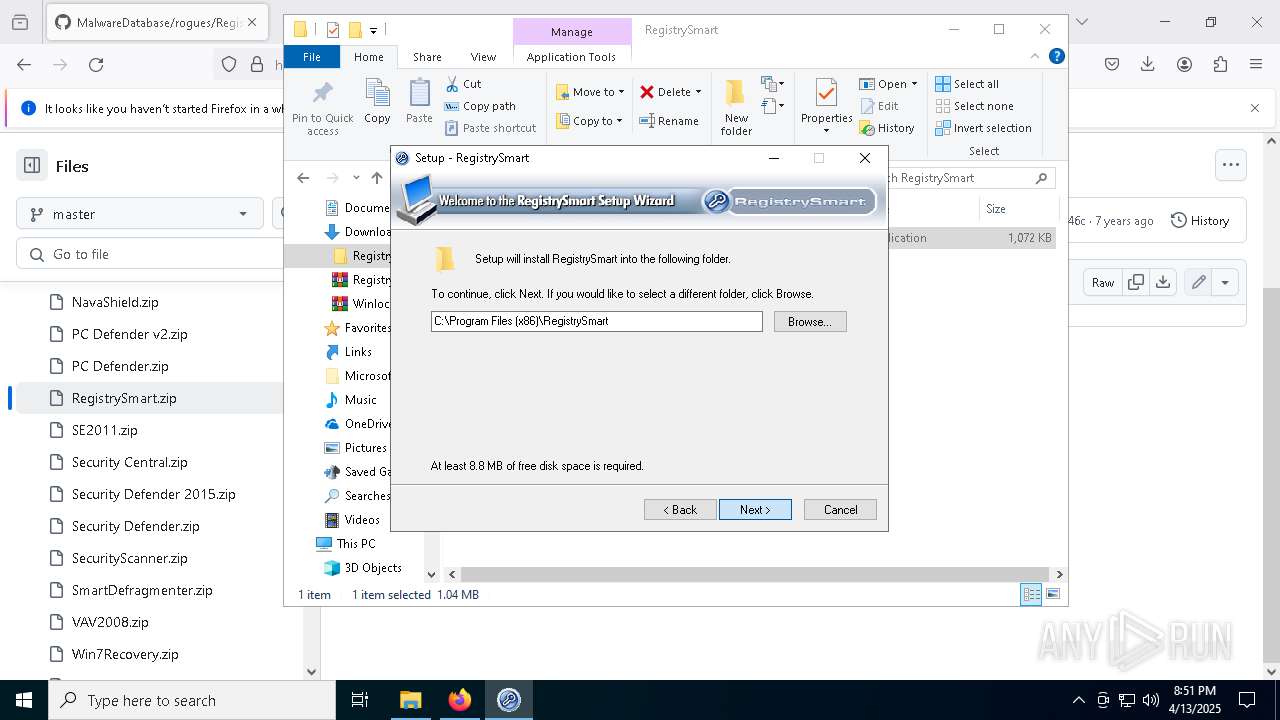Open the Application Tools tab

point(571,57)
